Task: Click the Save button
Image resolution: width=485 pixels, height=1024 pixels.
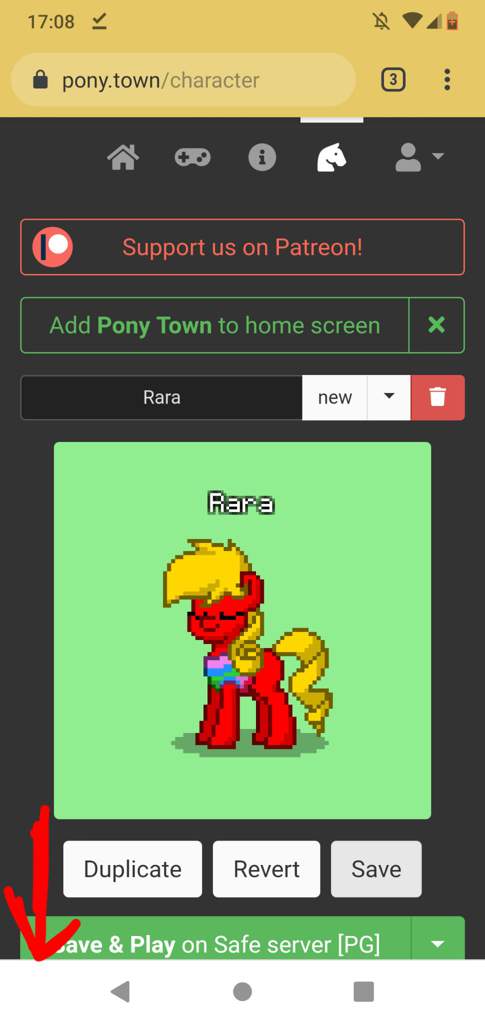Action: (376, 869)
